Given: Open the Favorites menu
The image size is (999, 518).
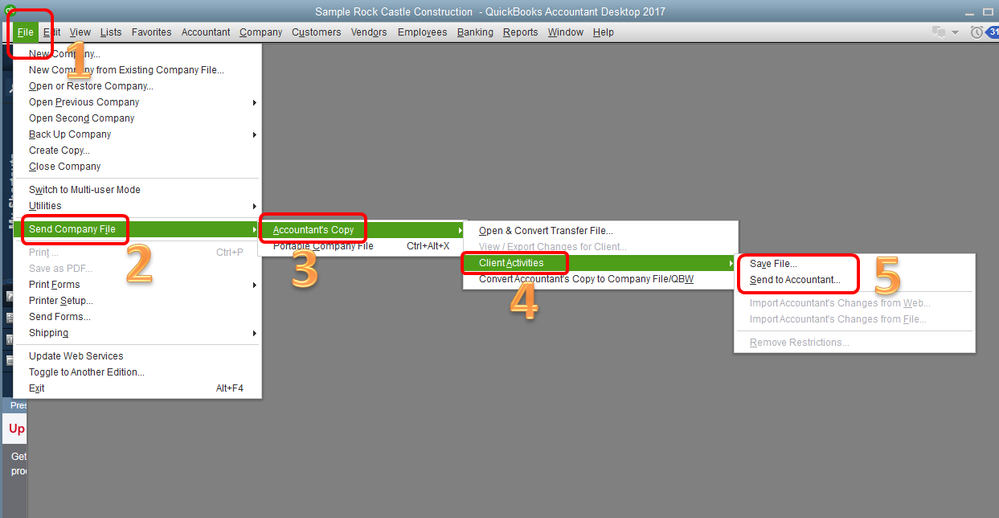Looking at the screenshot, I should pos(152,32).
